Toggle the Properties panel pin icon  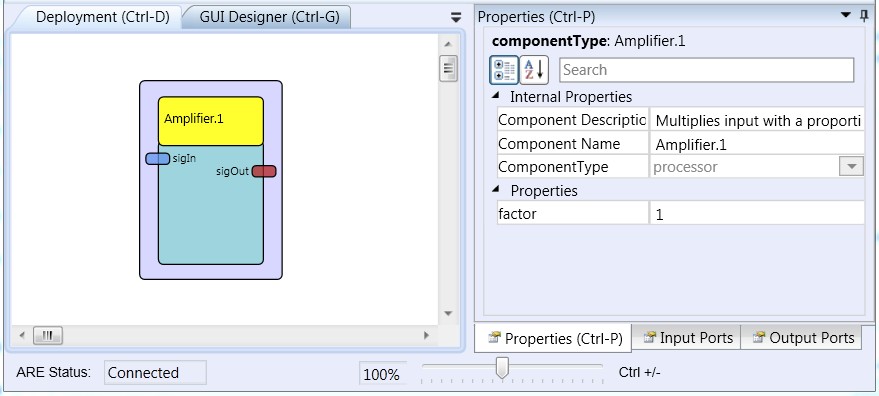[x=864, y=16]
